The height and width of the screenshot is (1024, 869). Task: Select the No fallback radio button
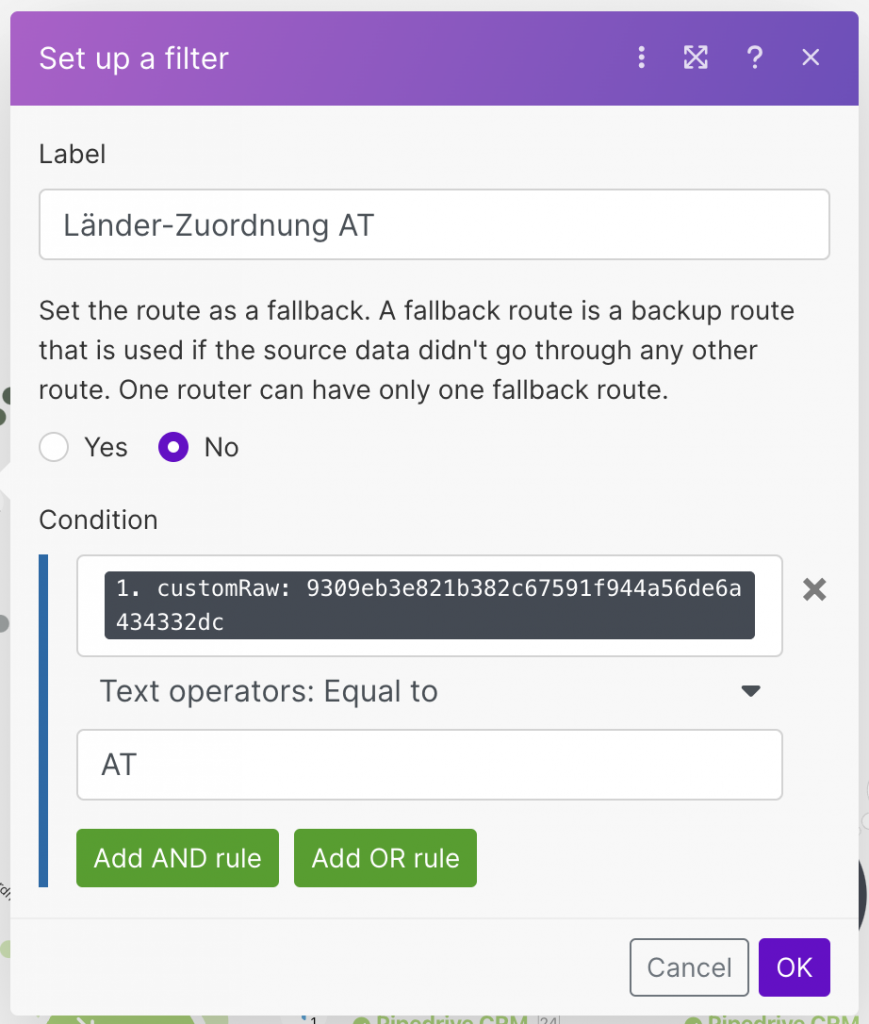tap(174, 447)
